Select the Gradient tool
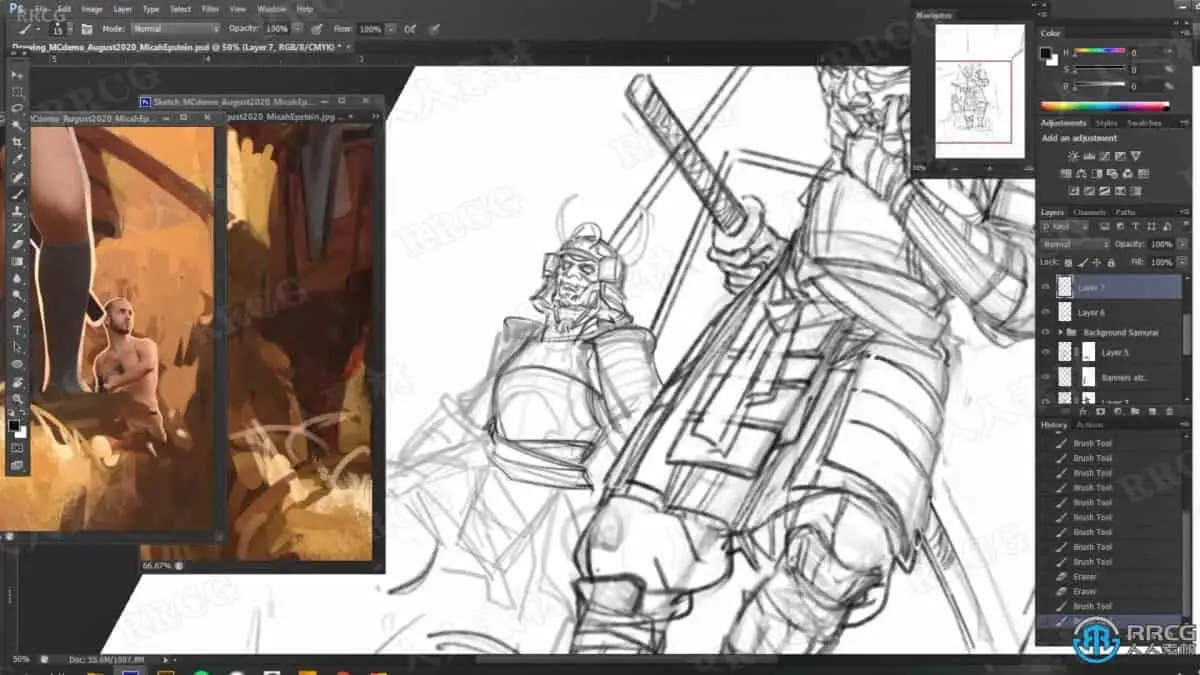The image size is (1200, 675). [18, 262]
